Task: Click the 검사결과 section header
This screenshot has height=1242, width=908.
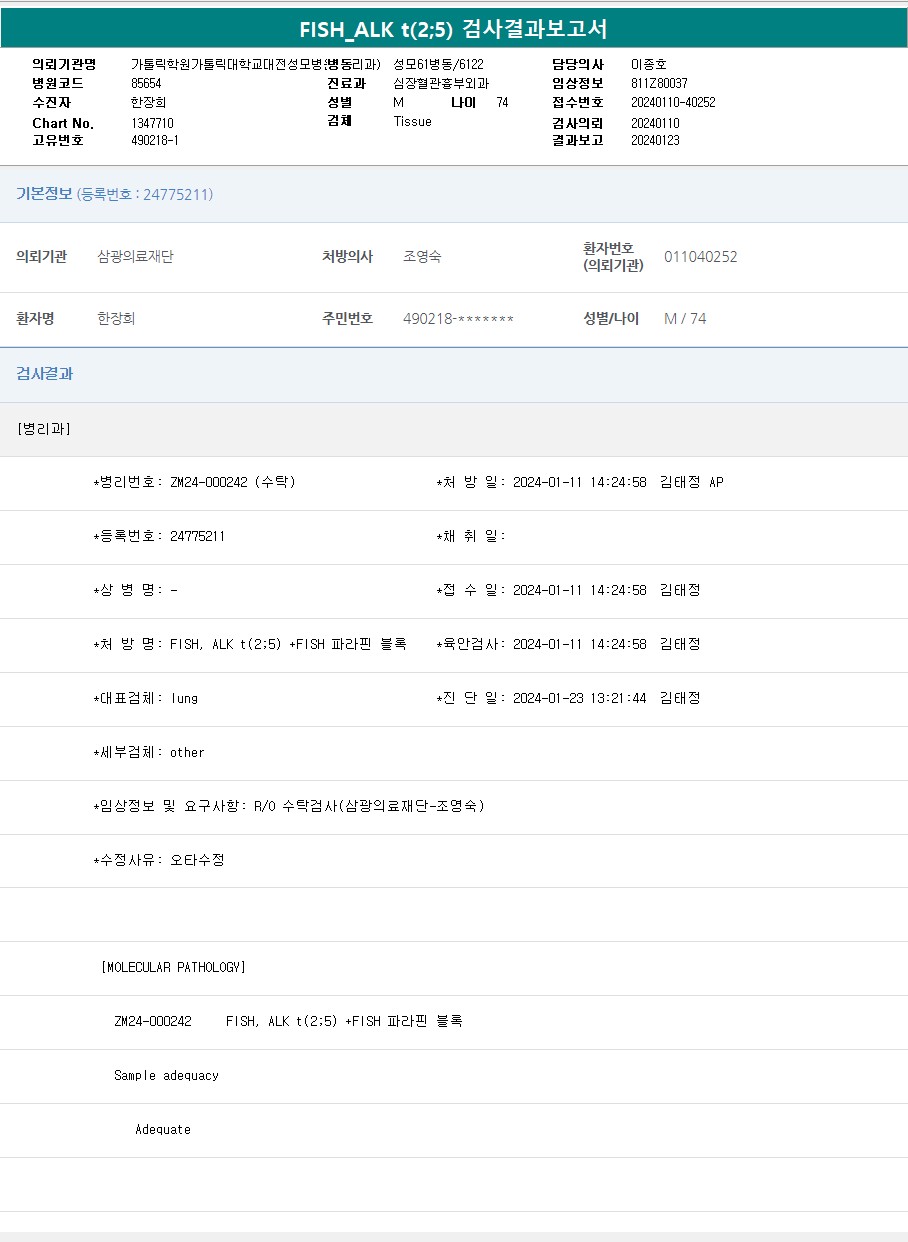Action: (x=44, y=374)
